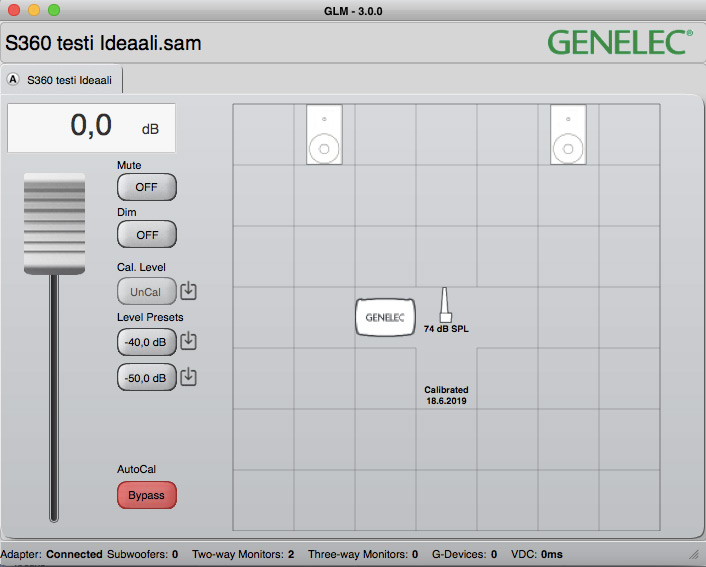Minimize the GLM window with the yellow button

pyautogui.click(x=34, y=10)
